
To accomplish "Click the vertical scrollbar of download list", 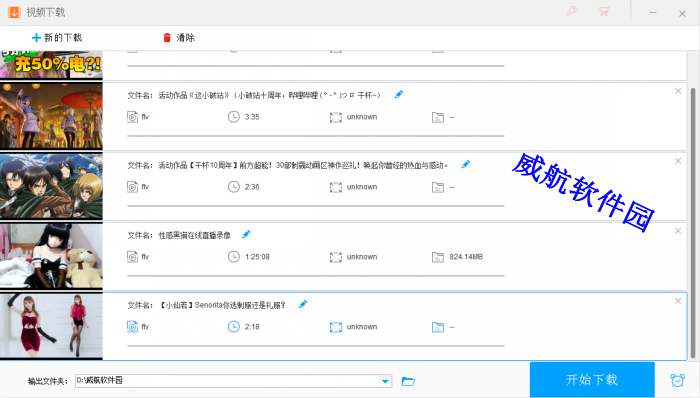I will pyautogui.click(x=693, y=223).
